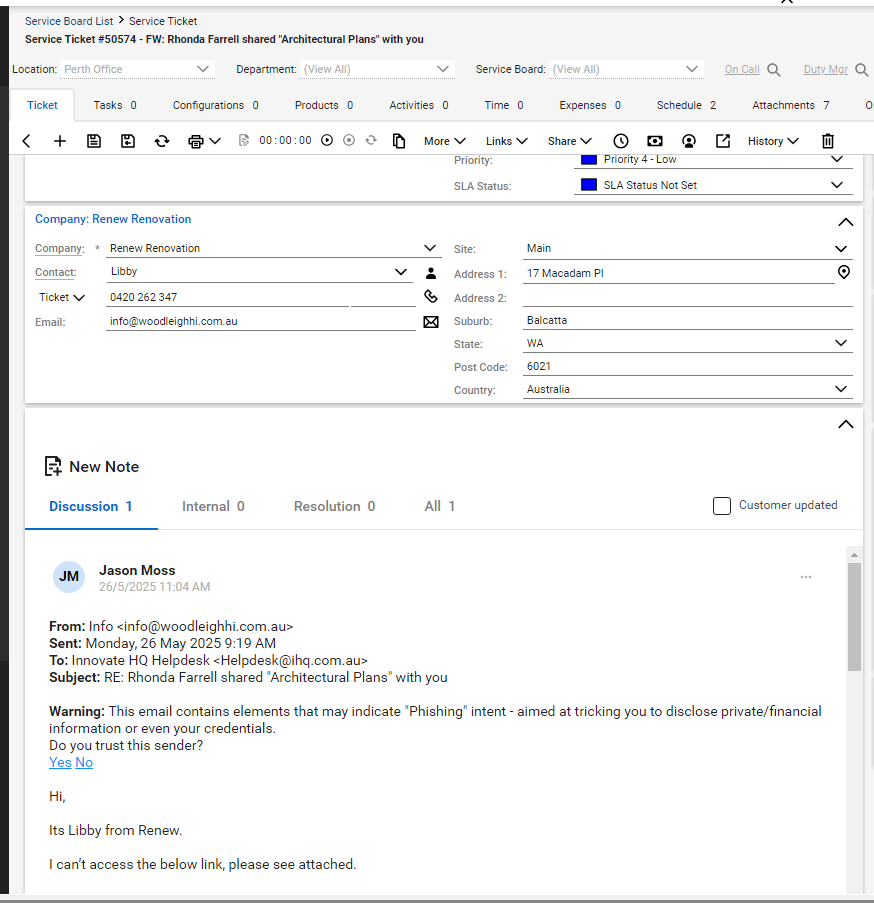
Task: Click the timer notes icon beside the 00:00:00 timer
Action: (x=244, y=141)
